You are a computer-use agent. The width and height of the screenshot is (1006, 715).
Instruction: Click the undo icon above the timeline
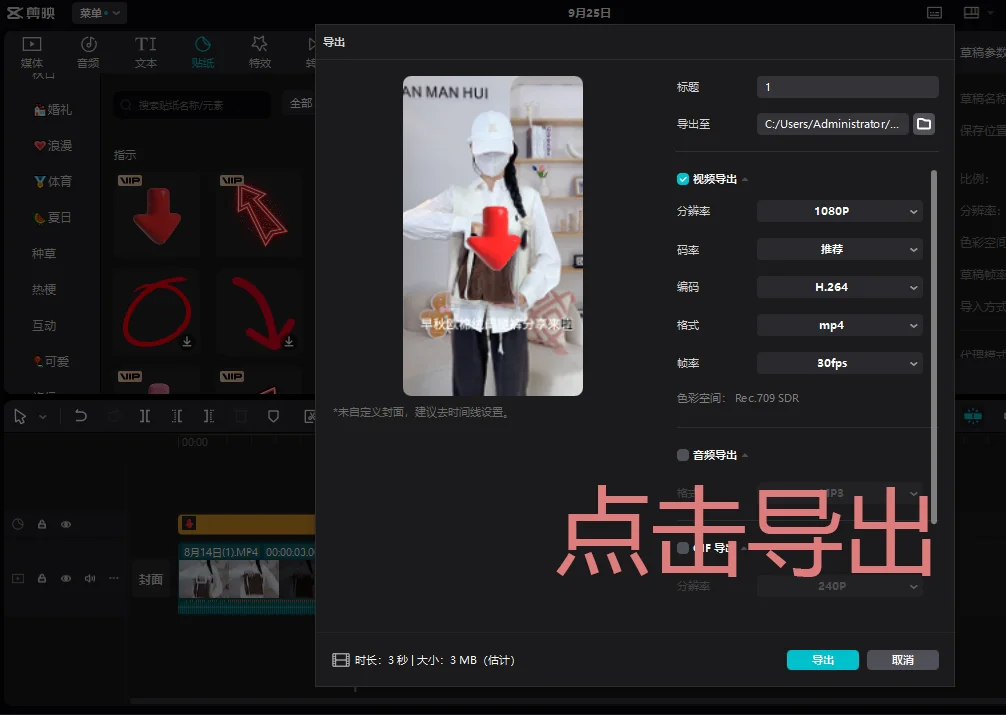tap(81, 416)
